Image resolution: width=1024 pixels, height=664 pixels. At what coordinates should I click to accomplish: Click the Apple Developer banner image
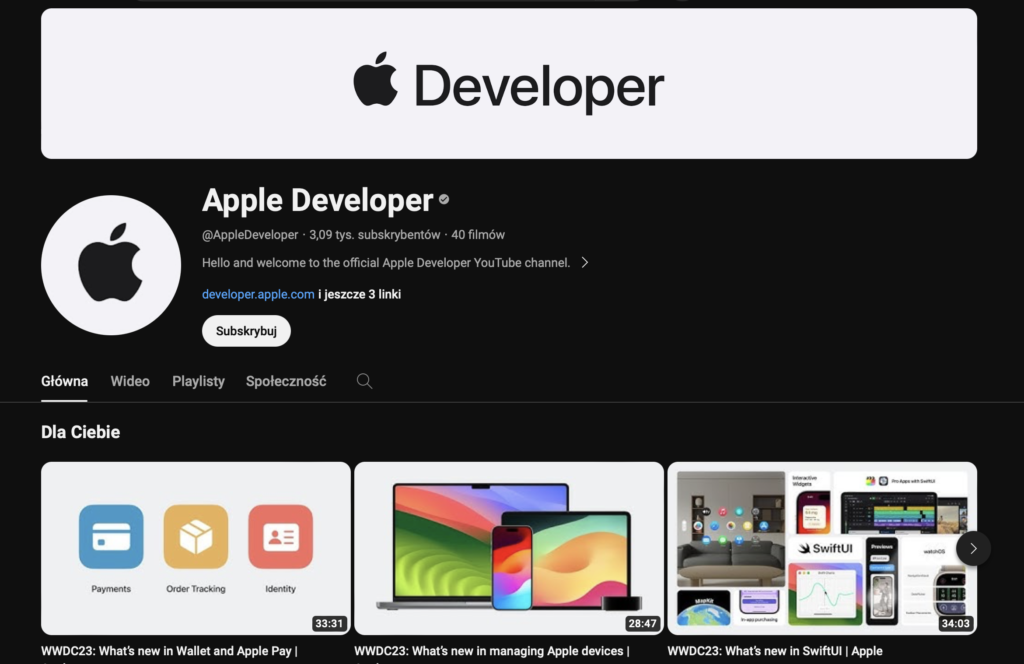pyautogui.click(x=509, y=83)
